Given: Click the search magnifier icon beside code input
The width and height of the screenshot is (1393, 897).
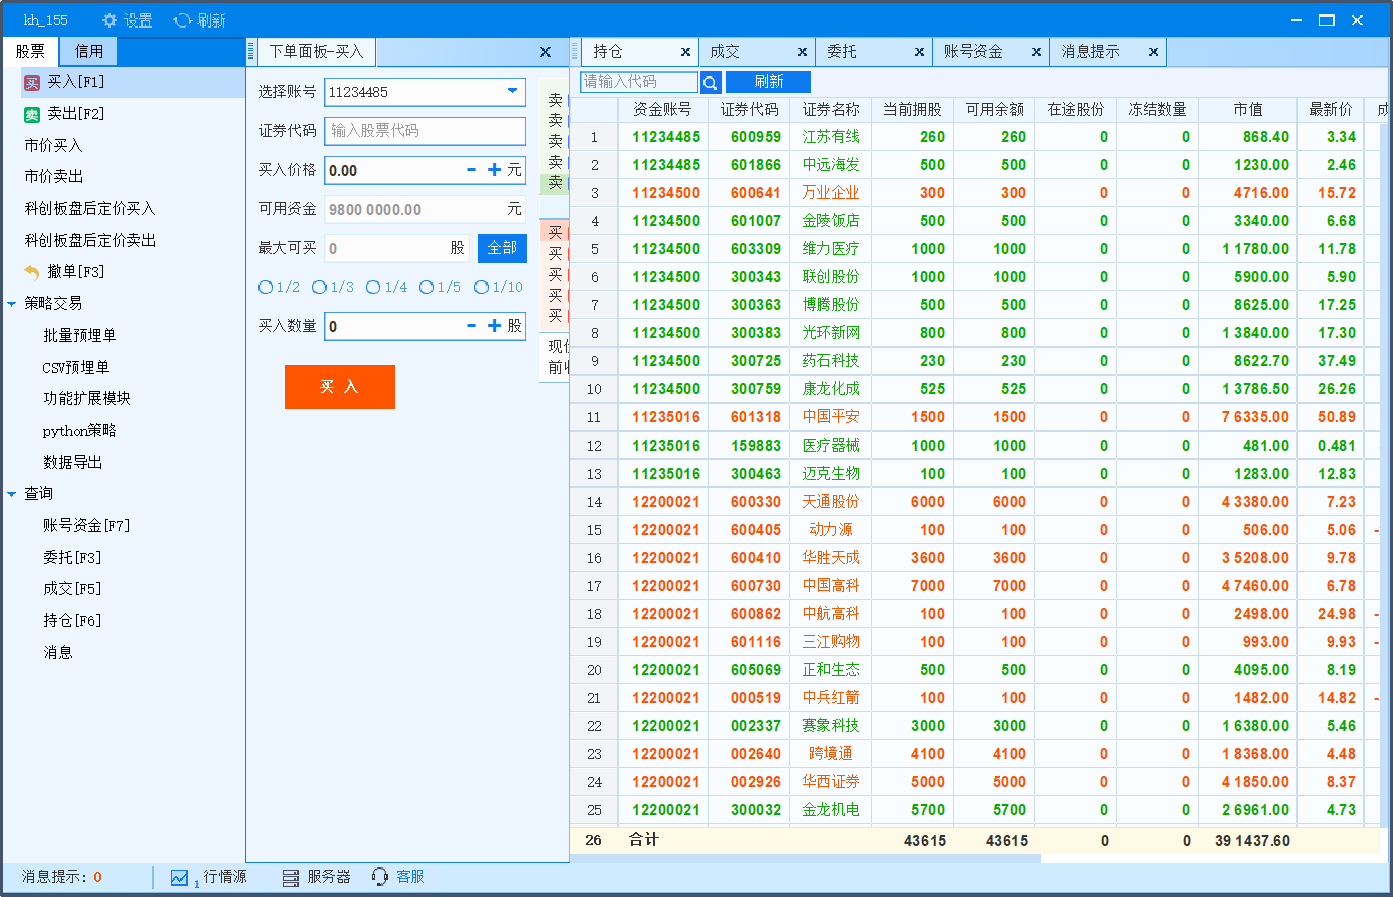Looking at the screenshot, I should 710,82.
